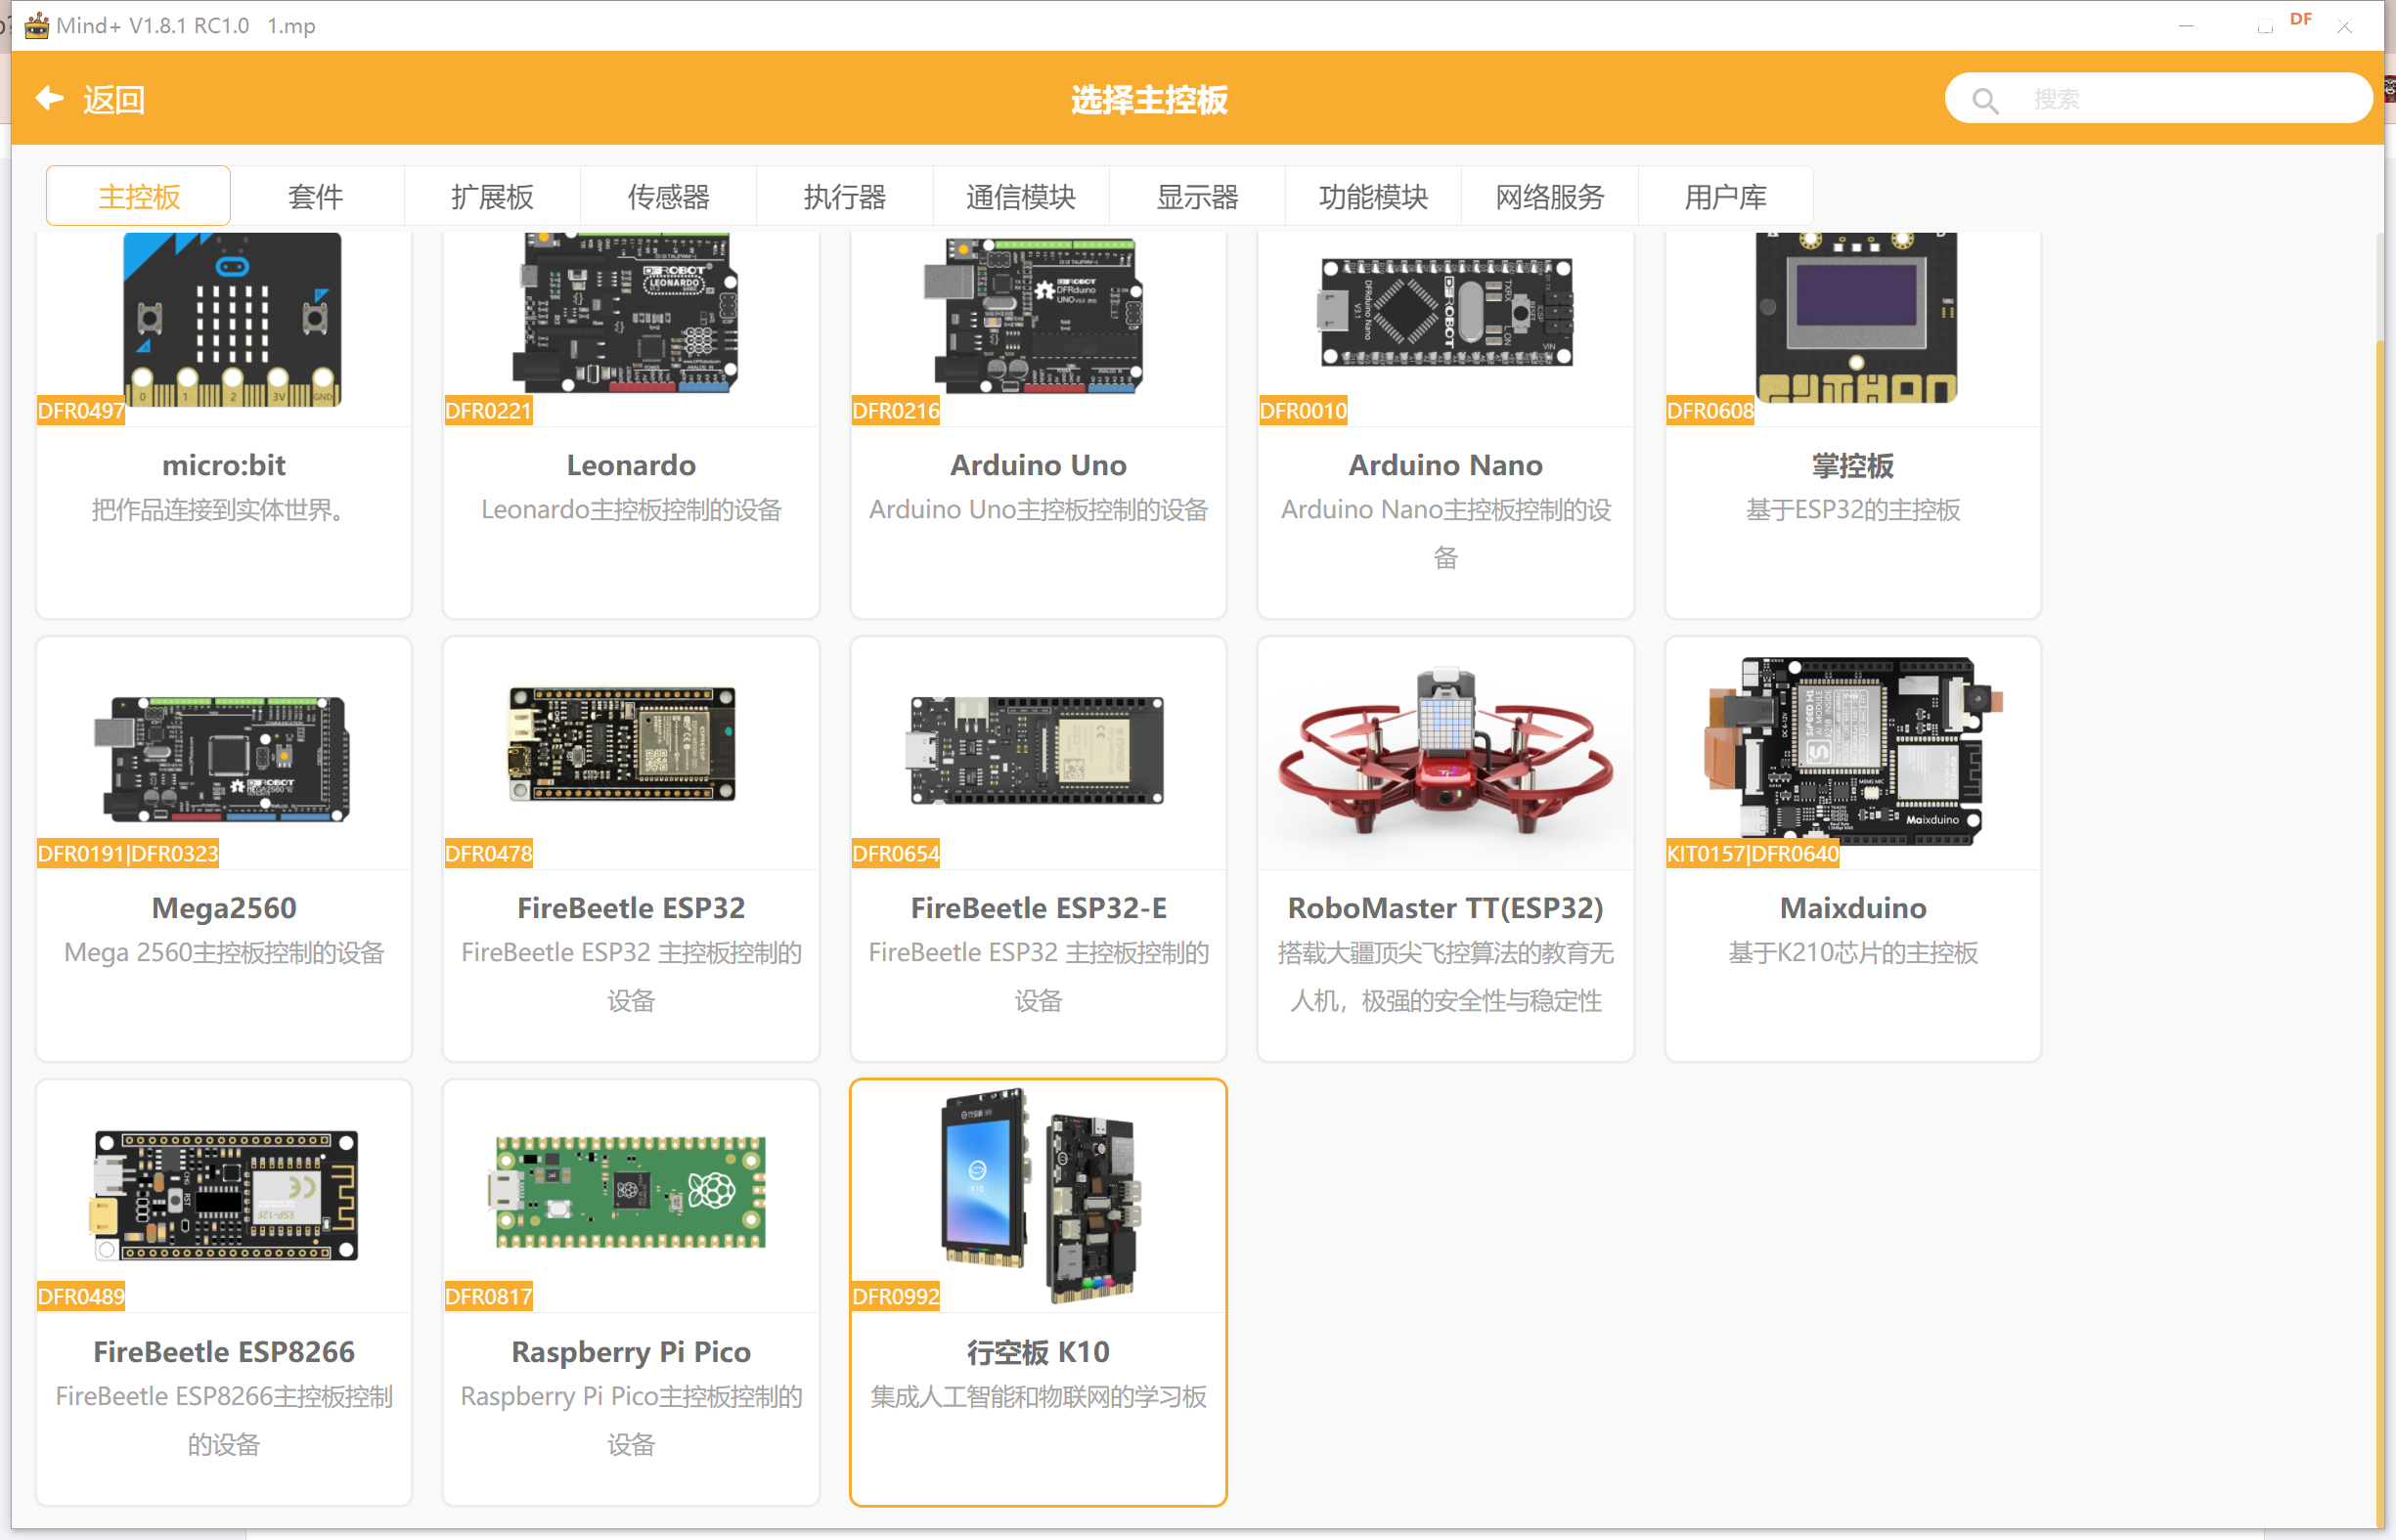Select the 主控板 tab
Screen dimensions: 2396x1540
coord(139,196)
